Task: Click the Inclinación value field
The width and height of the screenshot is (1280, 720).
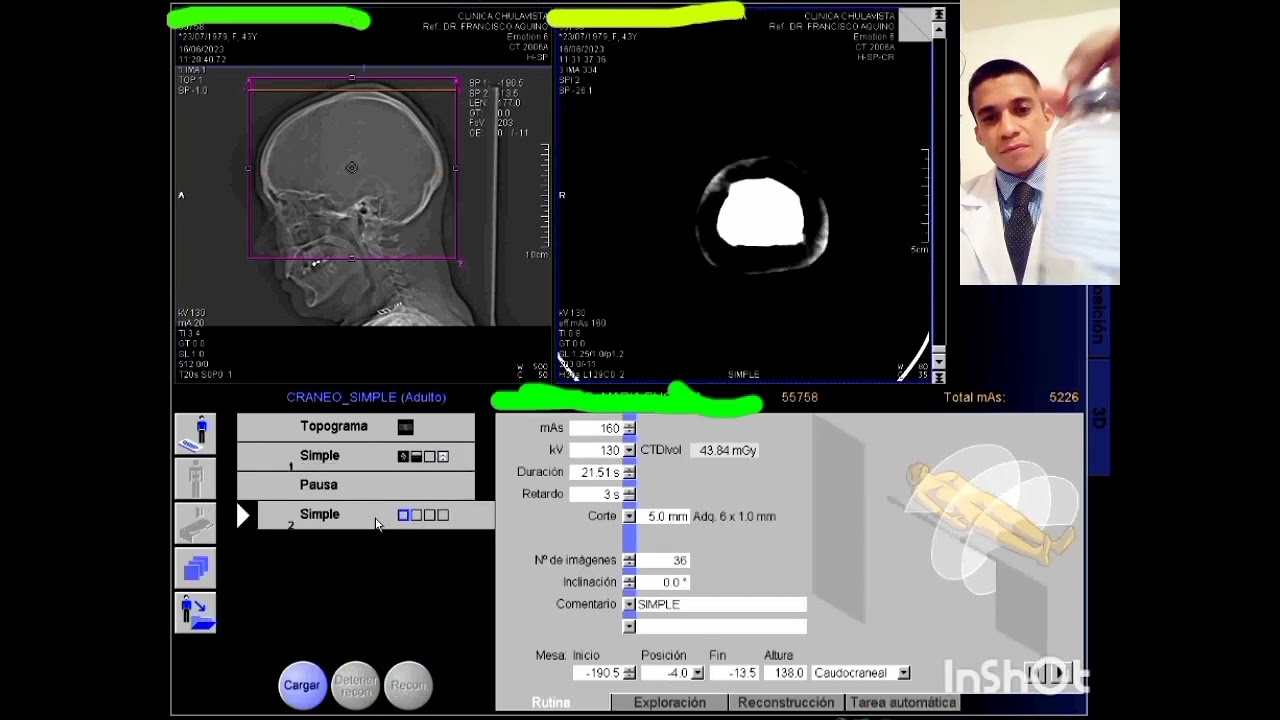Action: [x=663, y=582]
